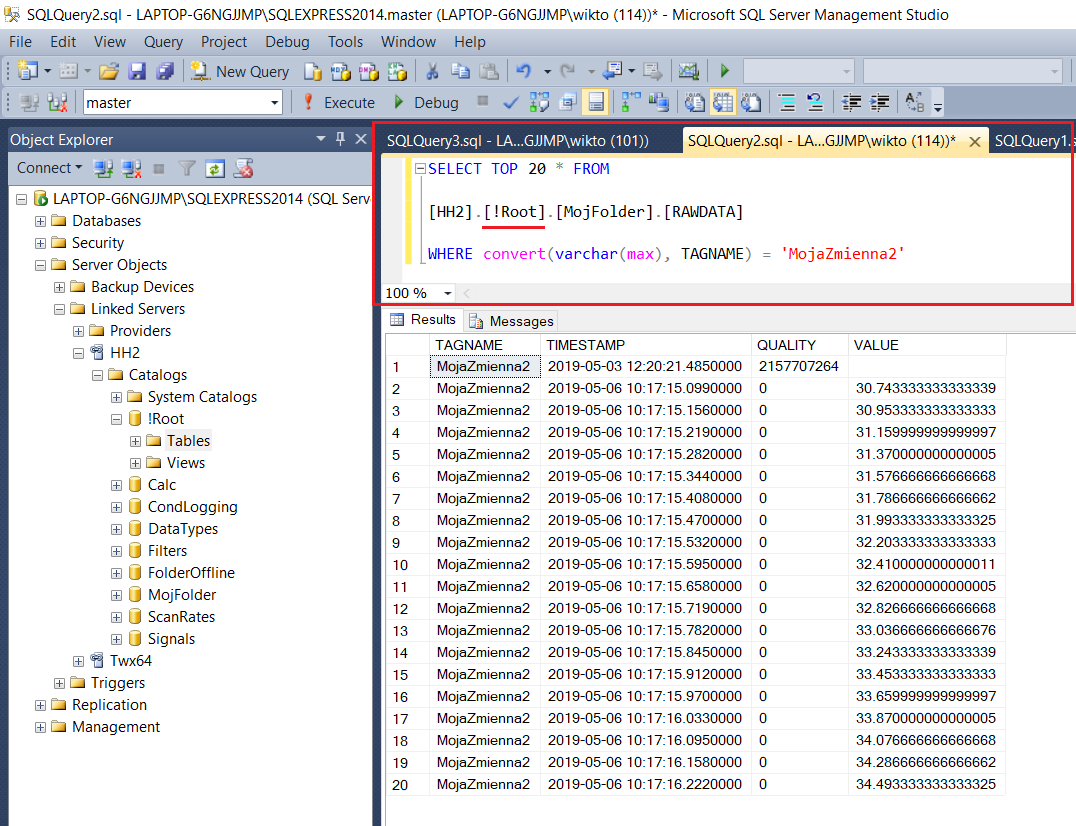Open the 100 % zoom level dropdown
1076x826 pixels.
click(446, 293)
